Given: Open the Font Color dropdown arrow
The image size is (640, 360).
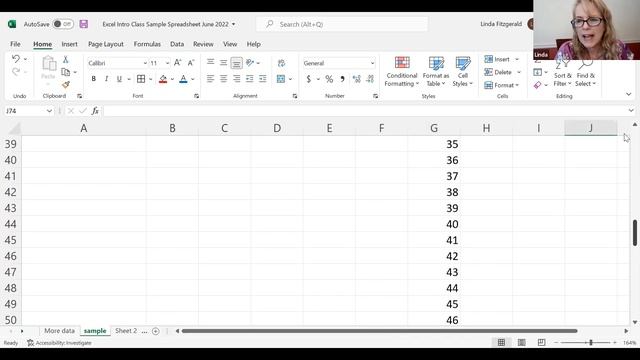Looking at the screenshot, I should (193, 79).
